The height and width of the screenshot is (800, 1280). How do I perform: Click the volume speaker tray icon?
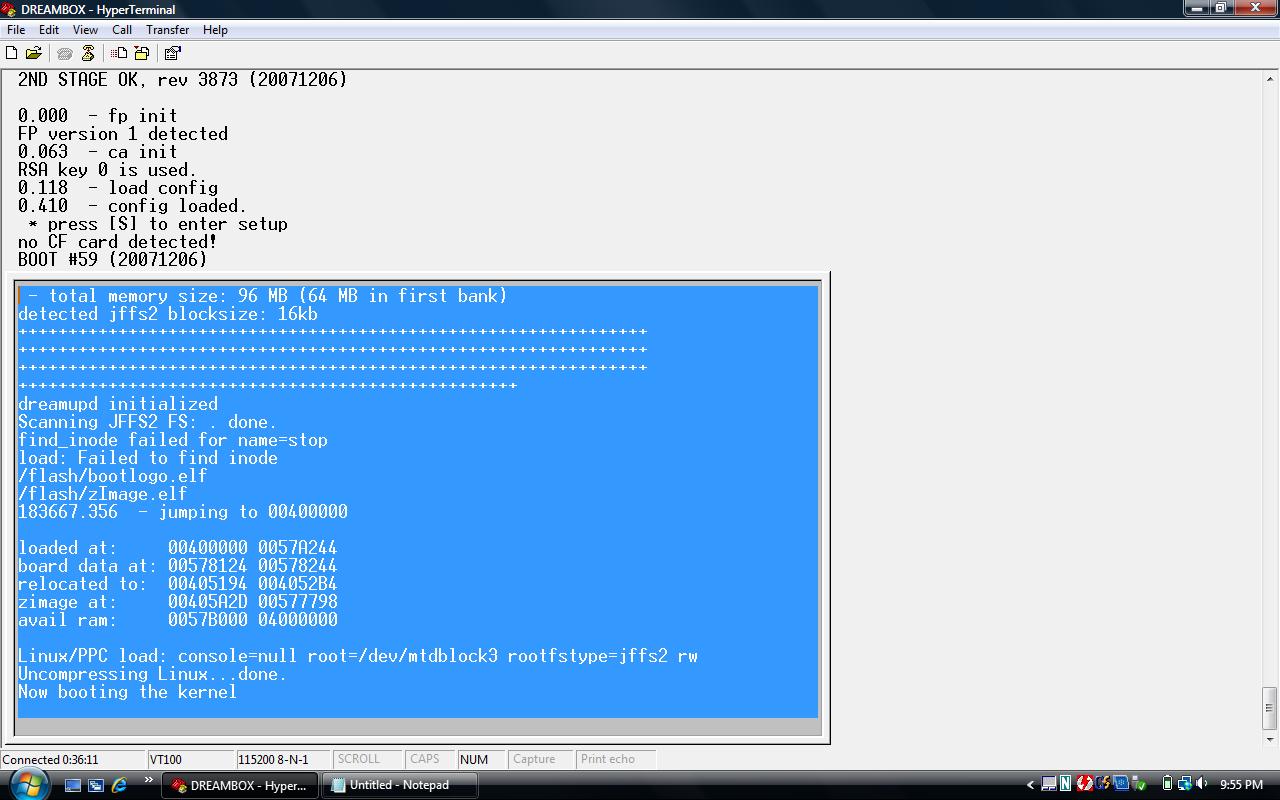[x=1202, y=784]
